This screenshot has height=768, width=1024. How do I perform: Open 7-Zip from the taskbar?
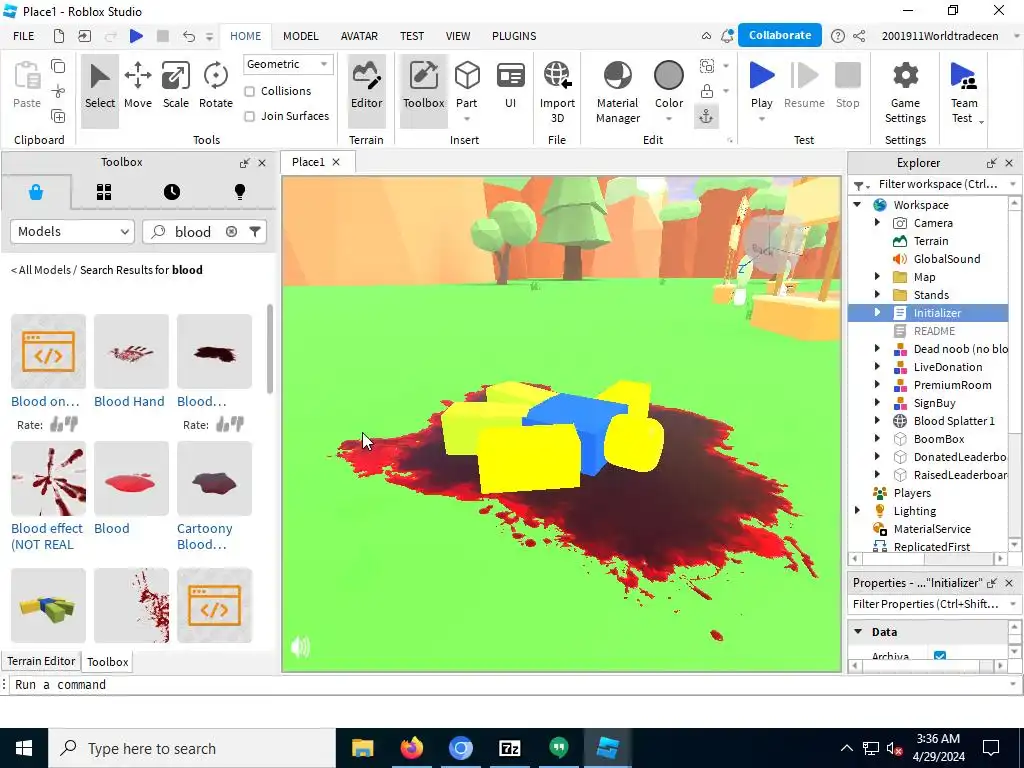[509, 748]
